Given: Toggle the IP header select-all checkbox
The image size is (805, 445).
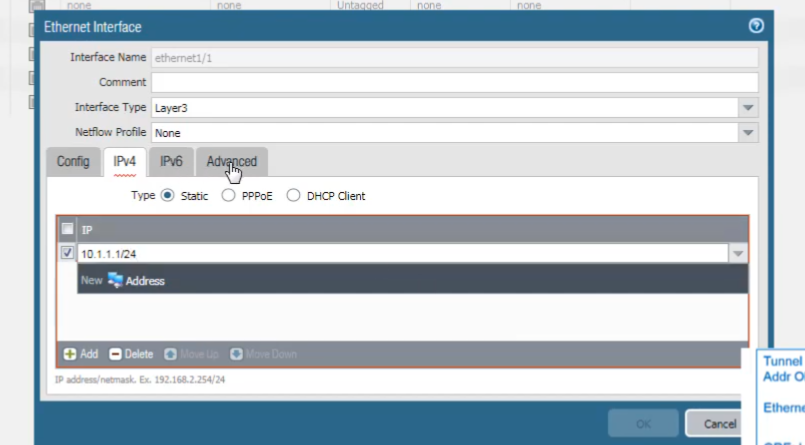Looking at the screenshot, I should (67, 229).
